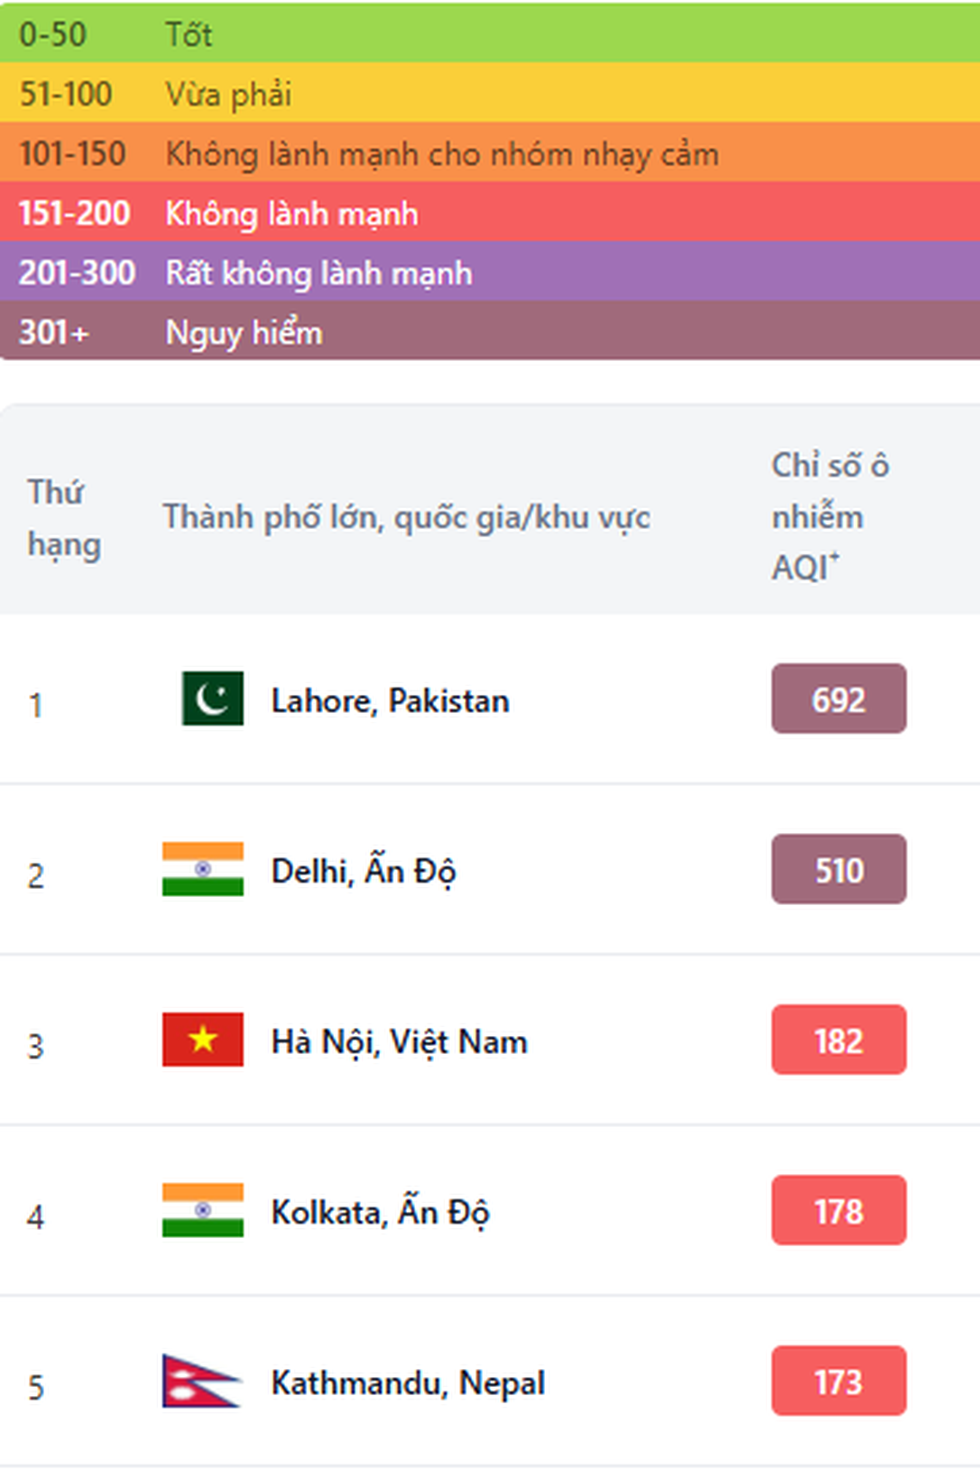Click the Chỉ số ô nhiễm AQI header

pos(830,516)
